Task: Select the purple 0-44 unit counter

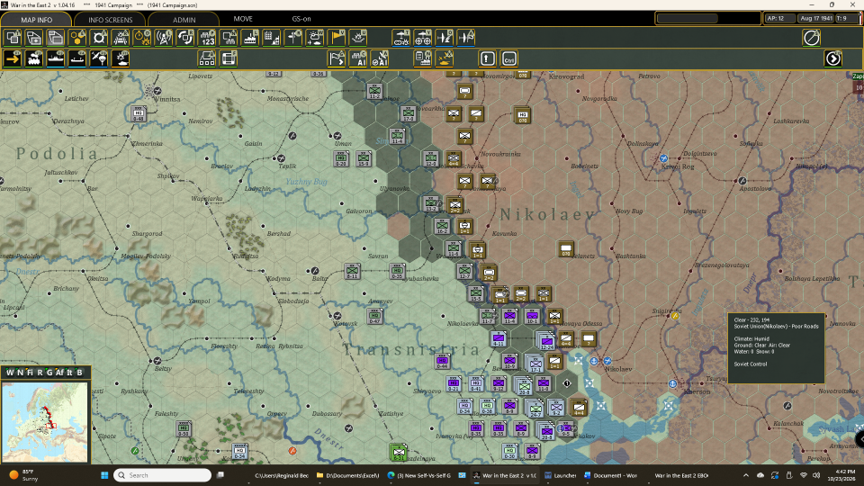Action: tap(442, 361)
